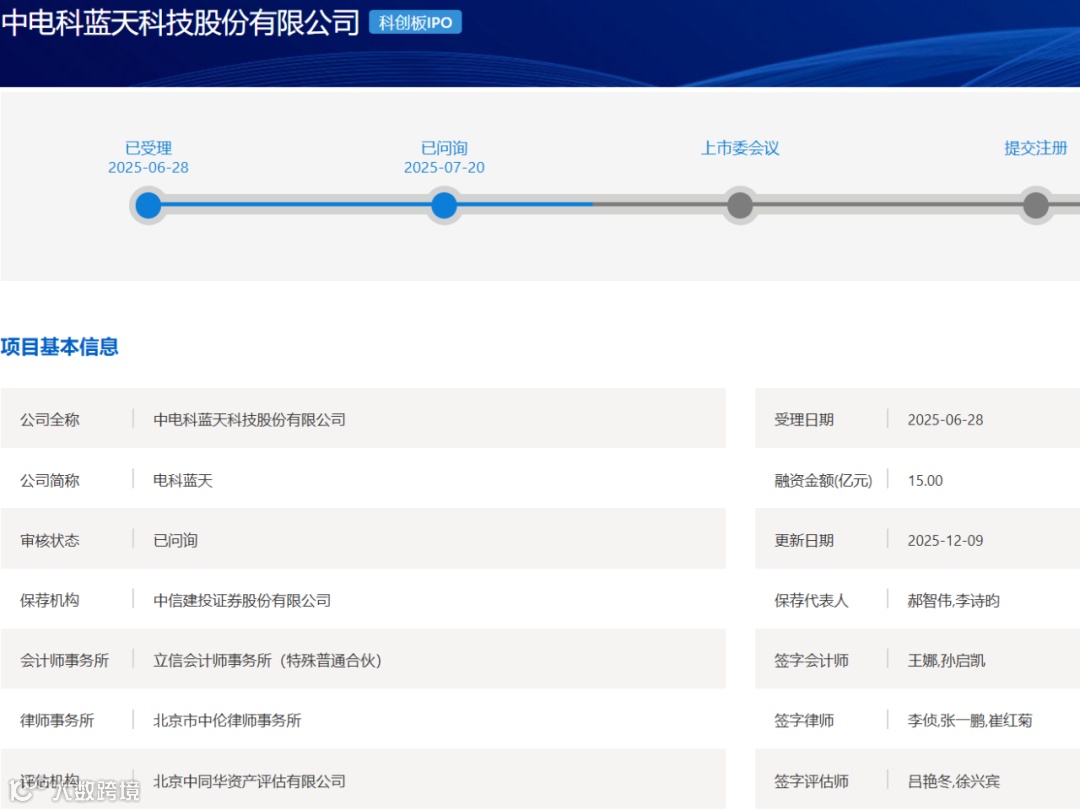
Task: Click the 公司全称 value 中电科蓝天科技股份有限公司
Action: pos(249,419)
